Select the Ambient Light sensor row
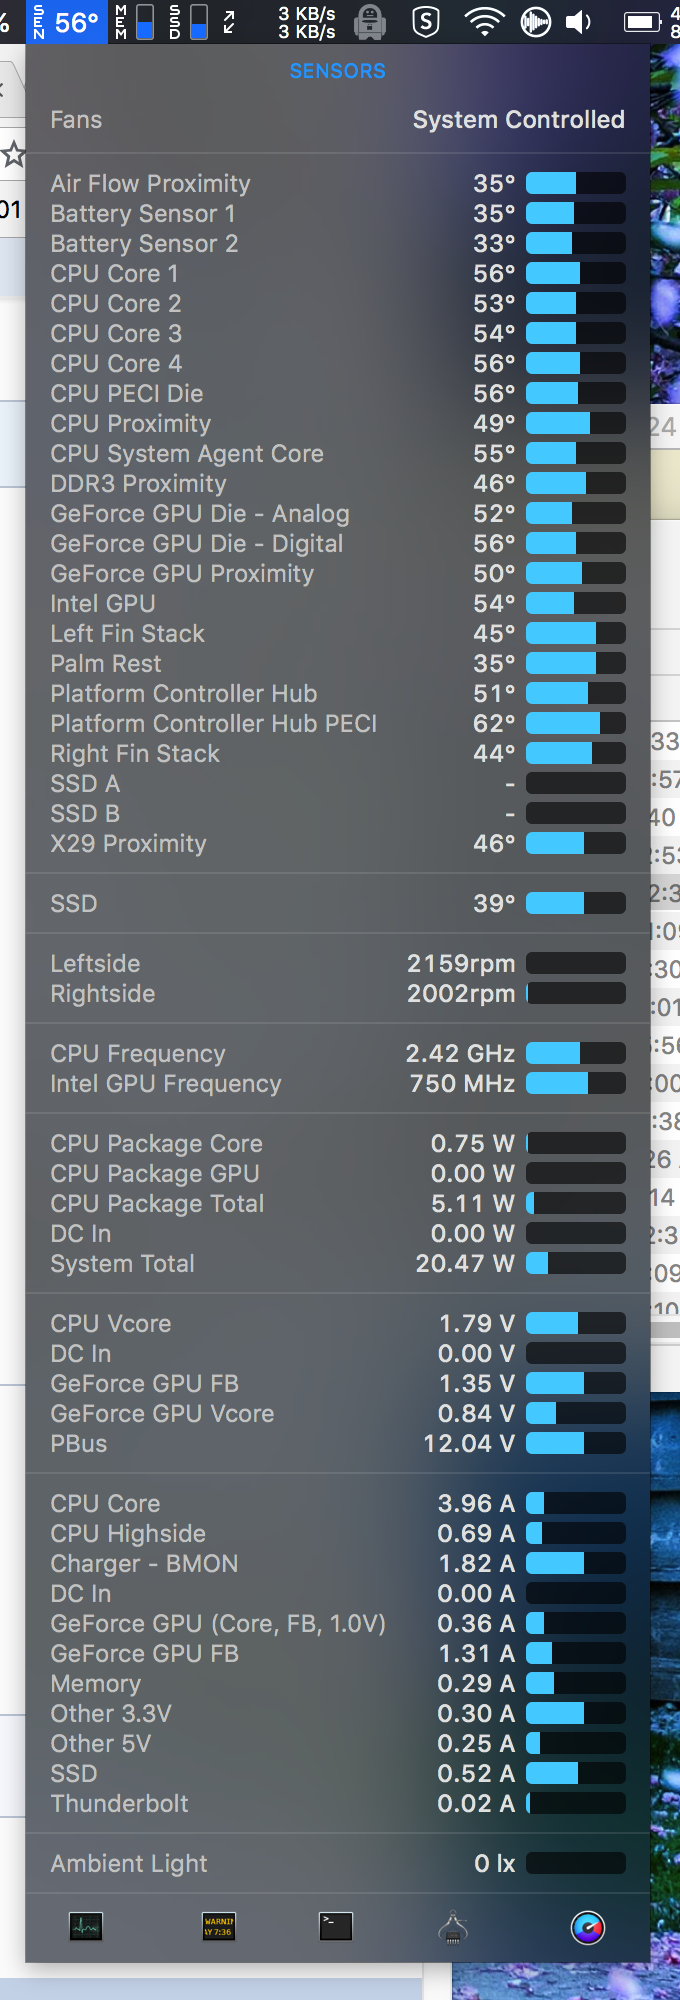 [338, 1864]
